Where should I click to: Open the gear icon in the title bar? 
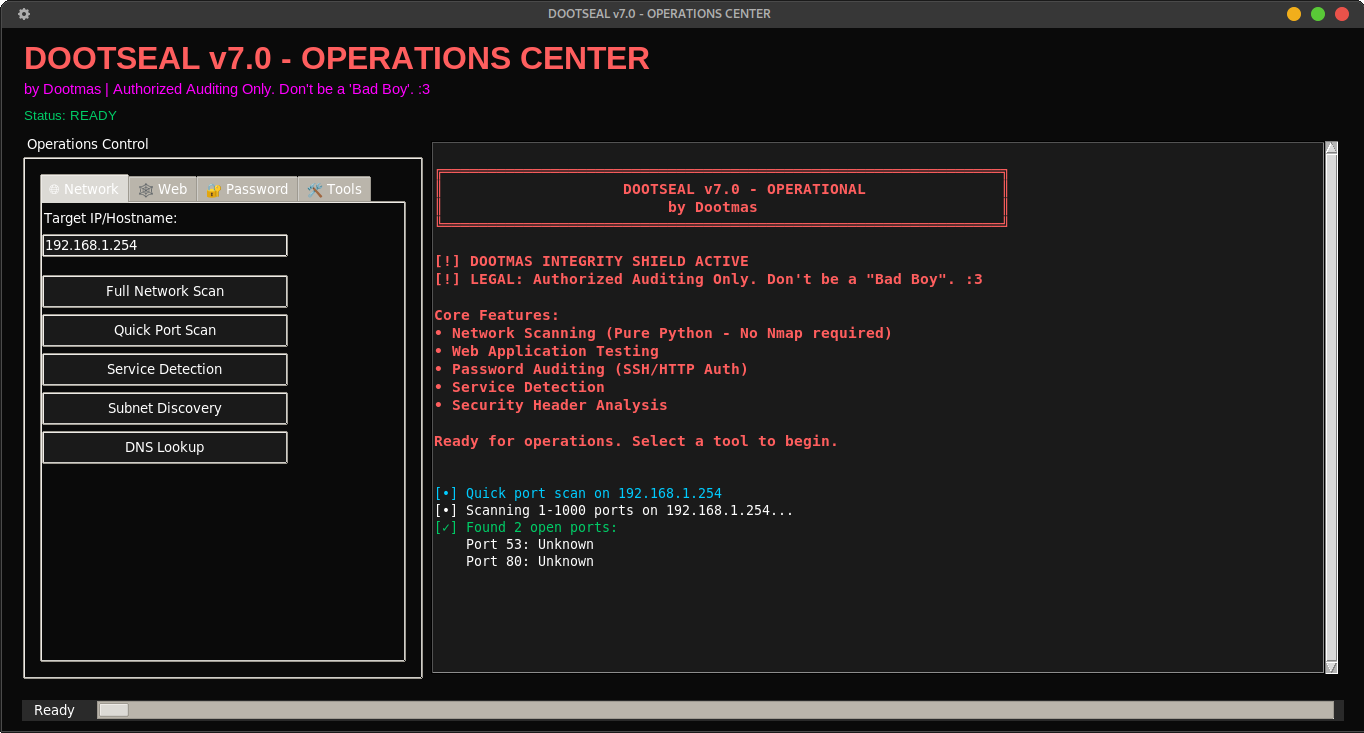[22, 13]
